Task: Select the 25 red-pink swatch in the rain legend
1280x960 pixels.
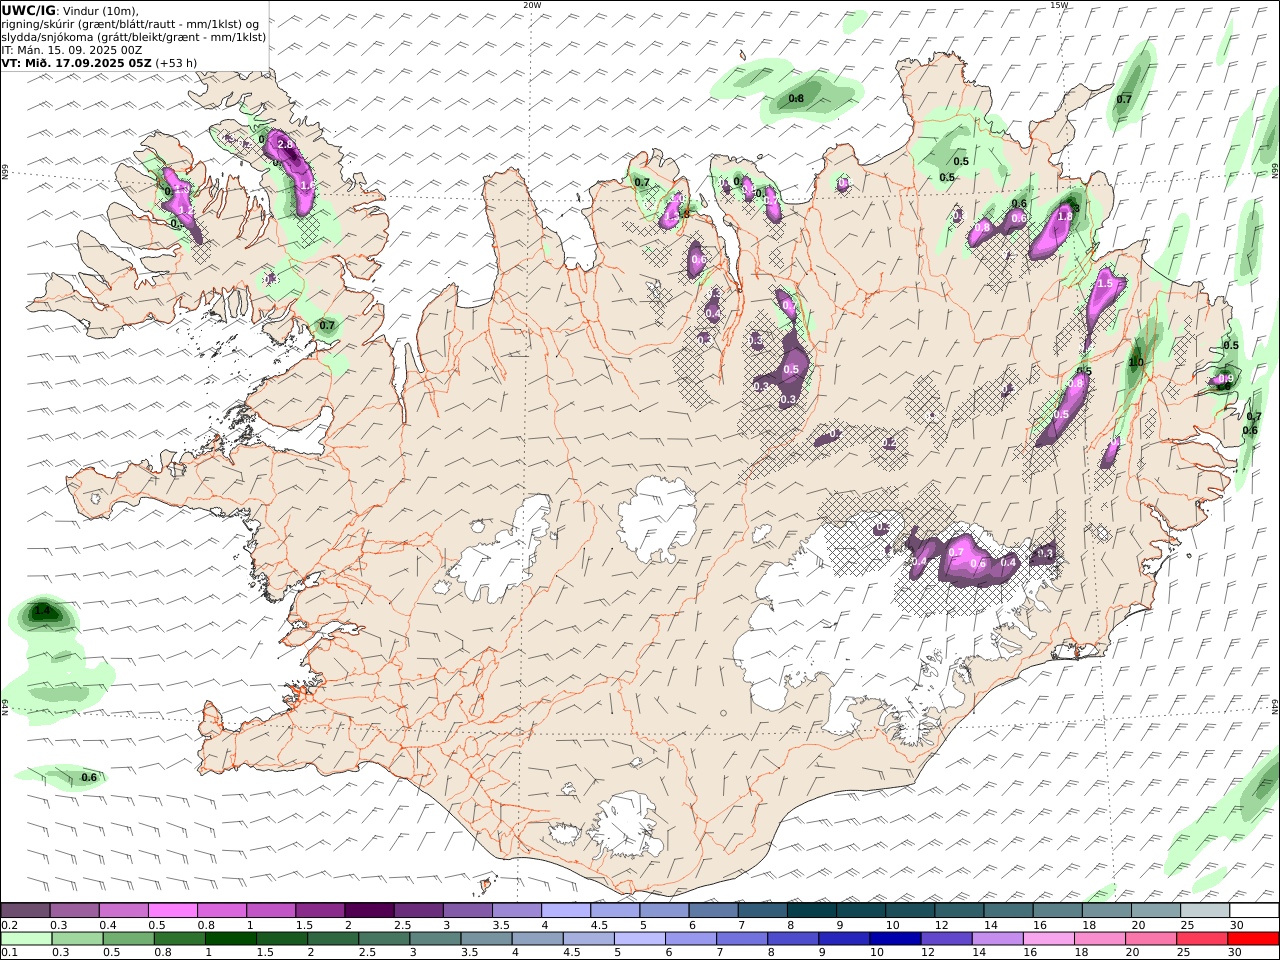Action: coord(1201,939)
